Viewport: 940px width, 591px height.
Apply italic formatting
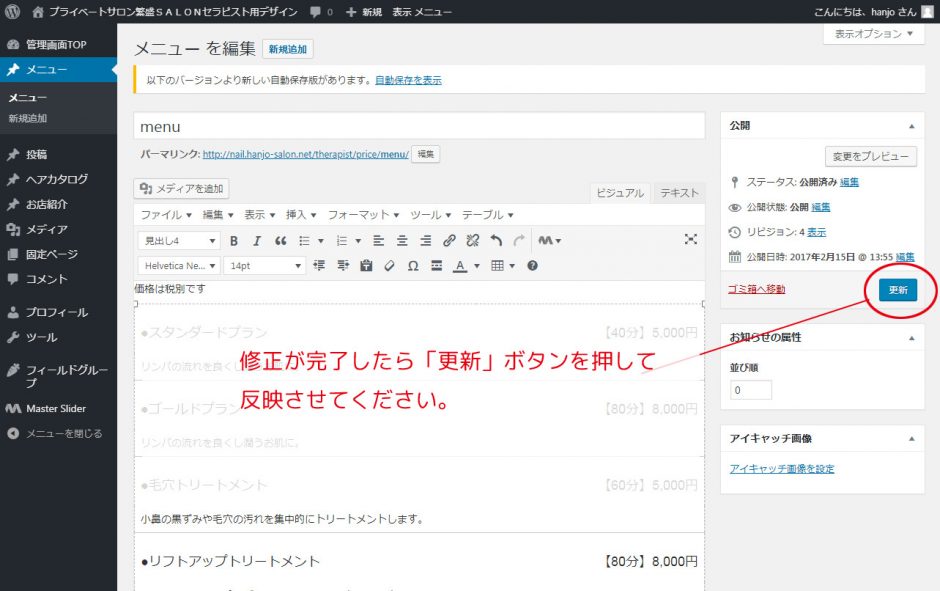(x=257, y=241)
